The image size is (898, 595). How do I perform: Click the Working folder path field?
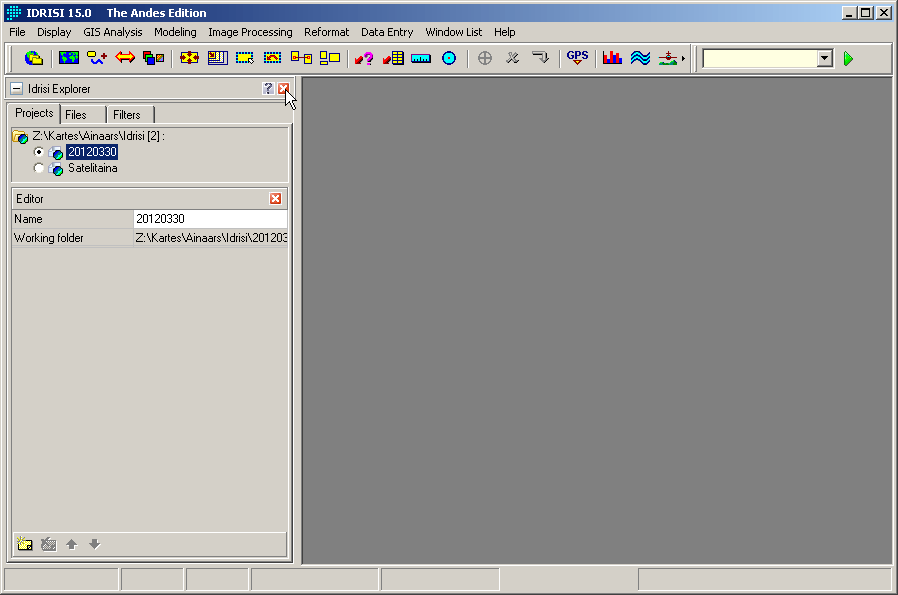click(210, 238)
